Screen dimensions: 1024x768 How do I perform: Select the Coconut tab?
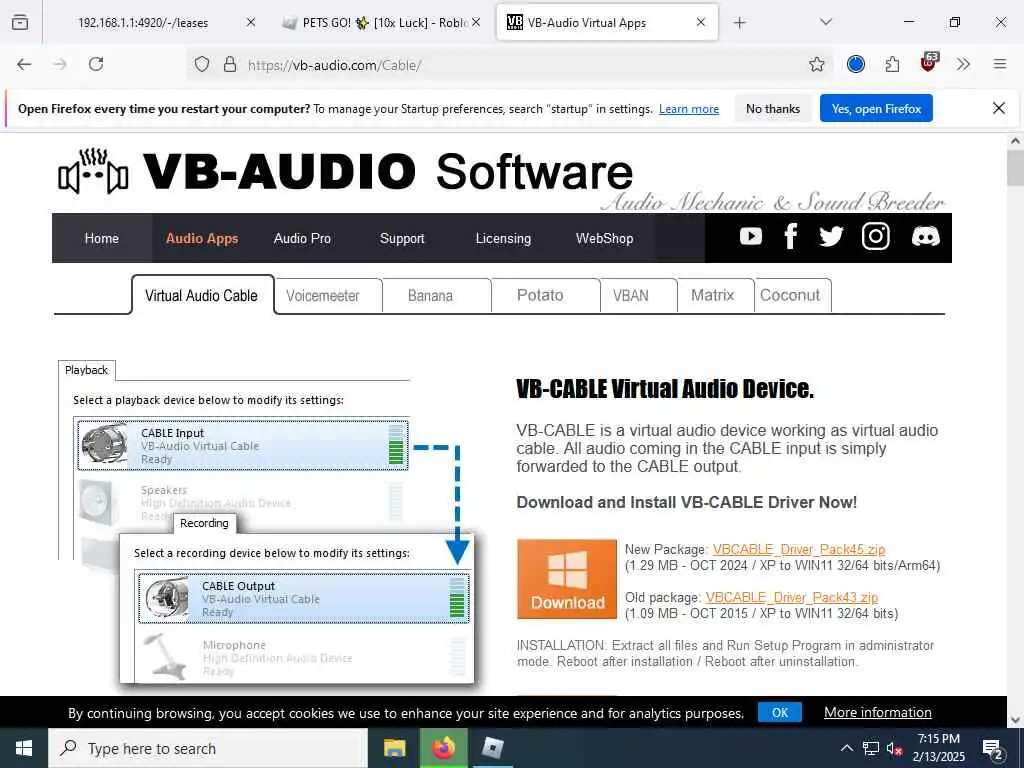(x=790, y=296)
